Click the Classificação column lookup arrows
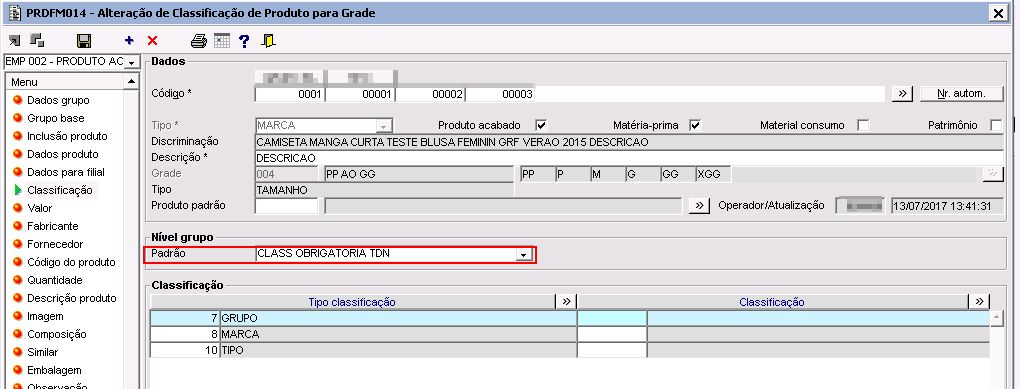The width and height of the screenshot is (1020, 389). click(x=979, y=301)
